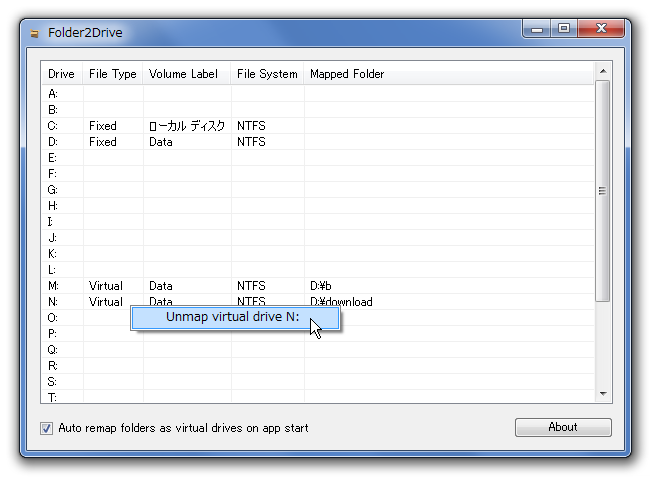The height and width of the screenshot is (479, 654).
Task: Select drive F: row
Action: pyautogui.click(x=318, y=174)
